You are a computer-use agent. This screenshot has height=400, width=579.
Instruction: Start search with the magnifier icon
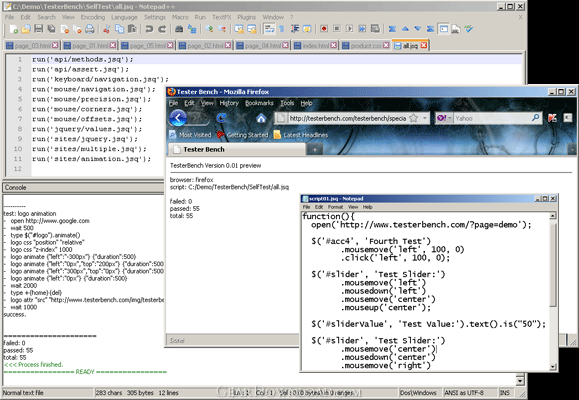pyautogui.click(x=535, y=118)
